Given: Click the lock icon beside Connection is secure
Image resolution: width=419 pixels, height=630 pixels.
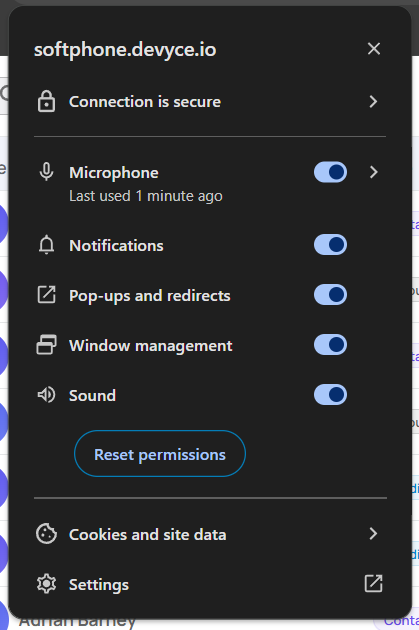Looking at the screenshot, I should (46, 101).
